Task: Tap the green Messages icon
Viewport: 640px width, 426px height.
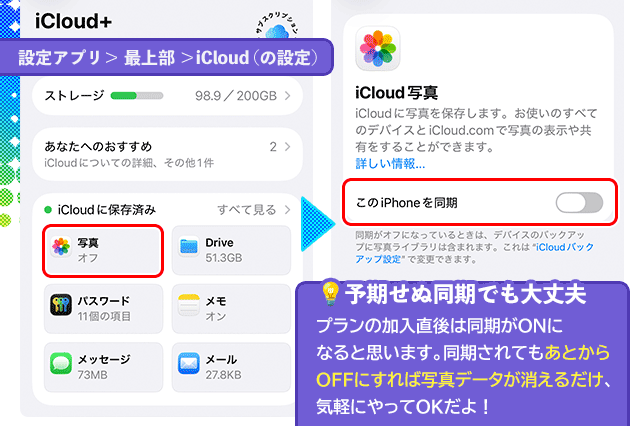Action: pos(61,365)
